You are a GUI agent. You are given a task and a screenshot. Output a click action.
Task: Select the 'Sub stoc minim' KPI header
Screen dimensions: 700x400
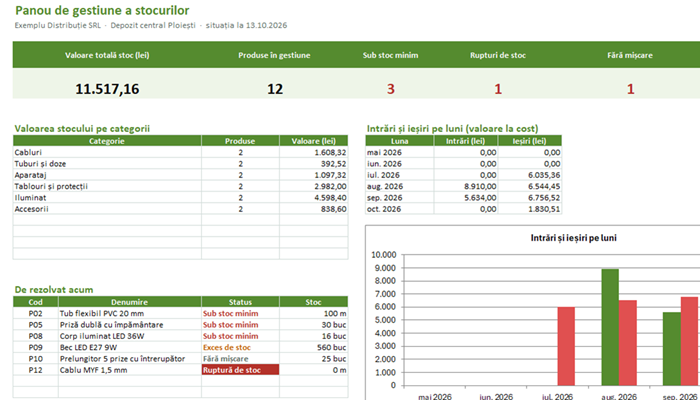[x=391, y=55]
